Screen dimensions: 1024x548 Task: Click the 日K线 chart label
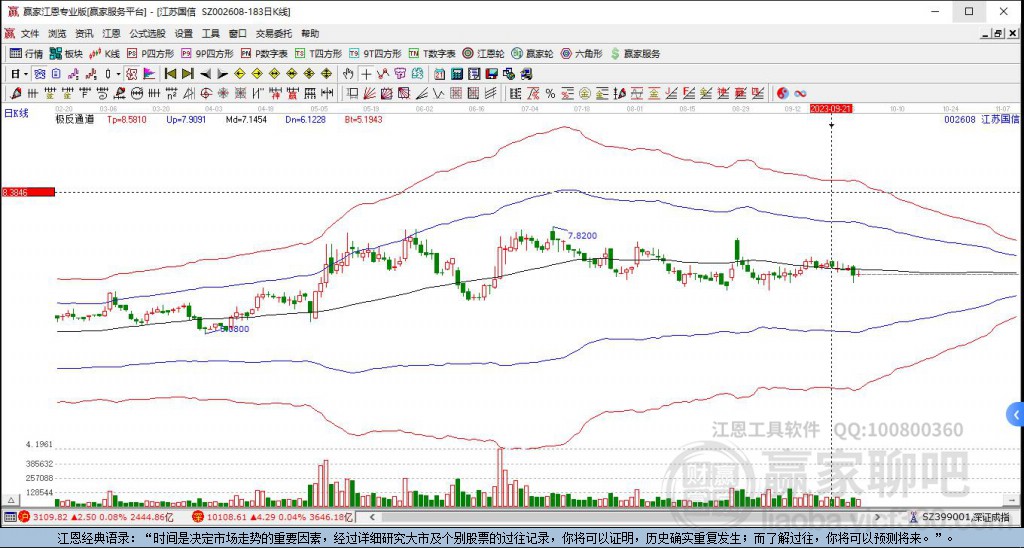click(16, 113)
